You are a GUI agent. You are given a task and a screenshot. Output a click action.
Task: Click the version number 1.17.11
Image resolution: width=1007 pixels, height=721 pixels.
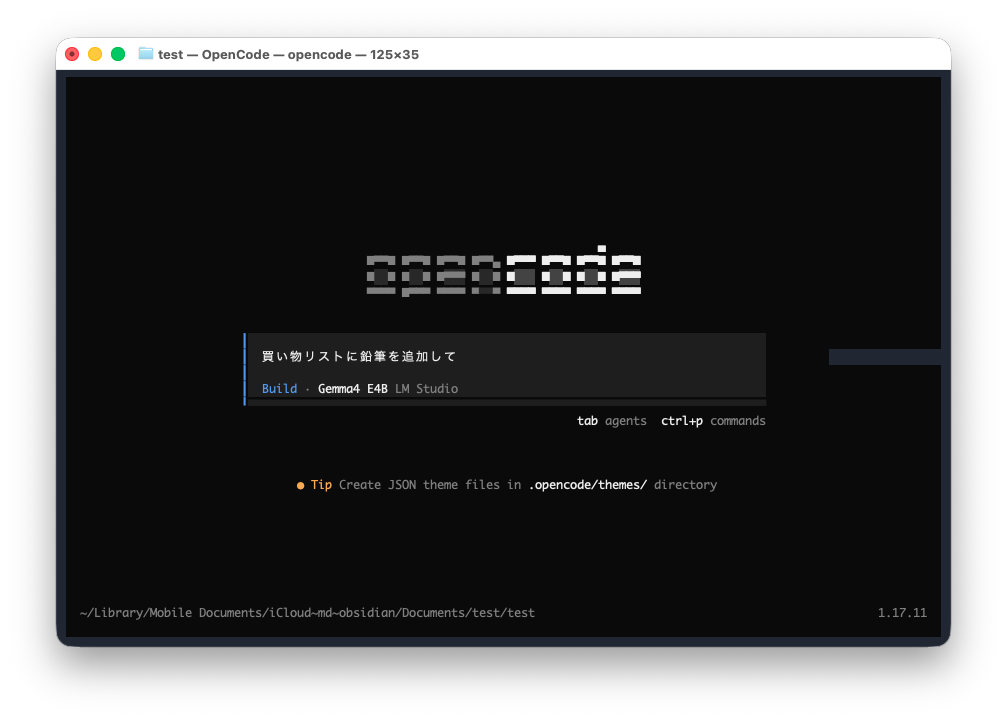point(902,612)
